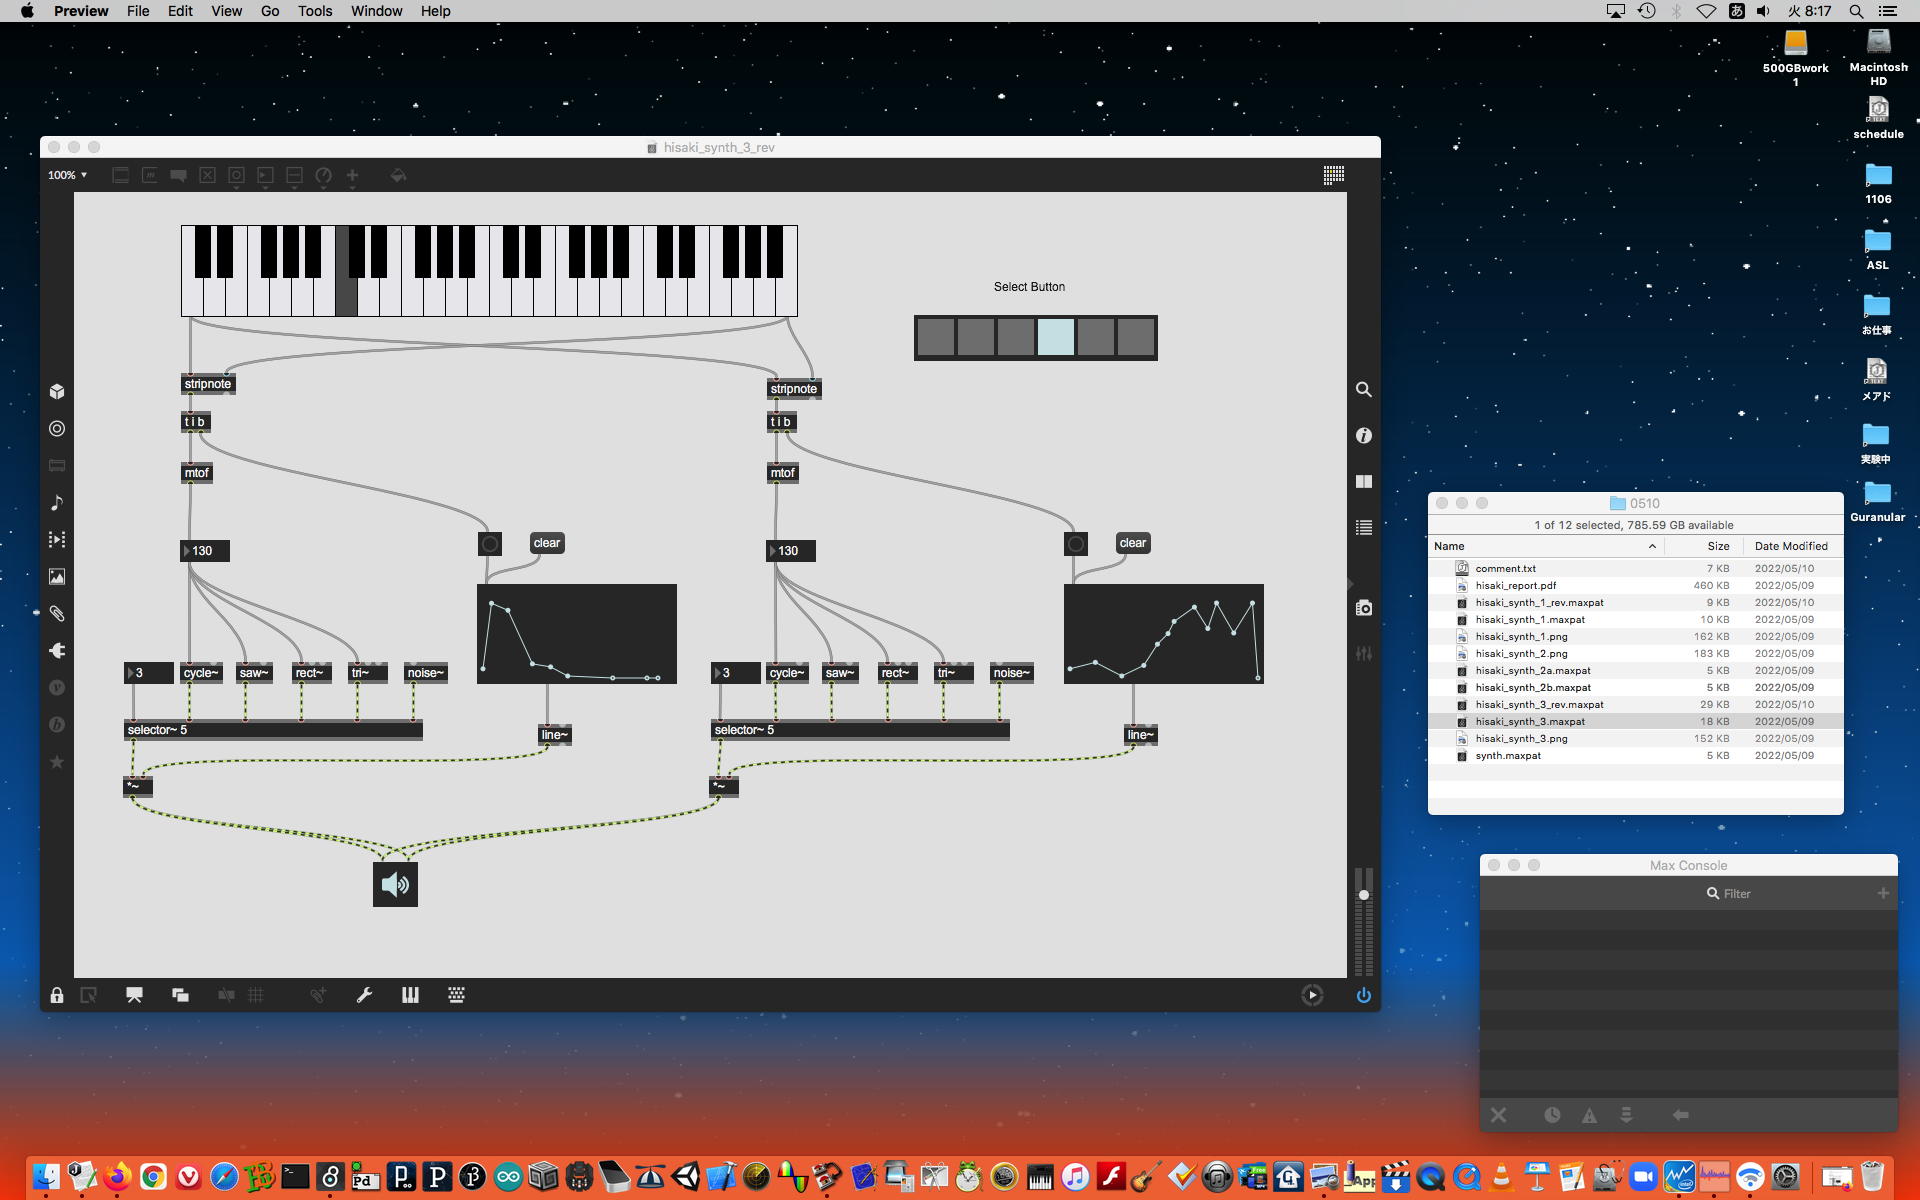Screen dimensions: 1920x1200
Task: Open the 100% zoom dropdown
Action: (68, 175)
